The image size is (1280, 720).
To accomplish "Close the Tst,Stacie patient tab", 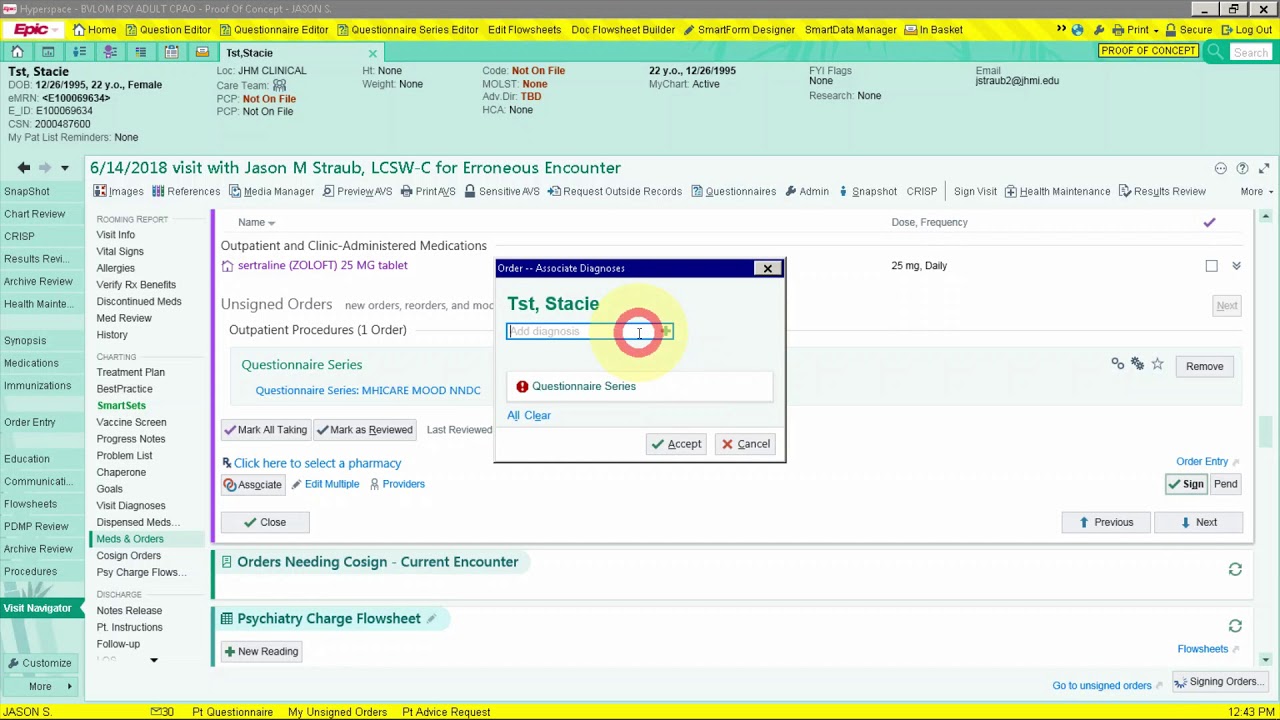I will click(x=373, y=53).
